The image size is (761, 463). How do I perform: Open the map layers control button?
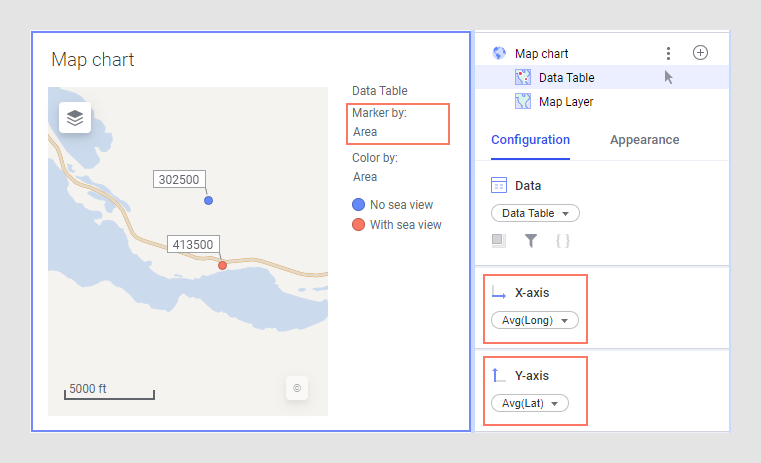[x=75, y=118]
